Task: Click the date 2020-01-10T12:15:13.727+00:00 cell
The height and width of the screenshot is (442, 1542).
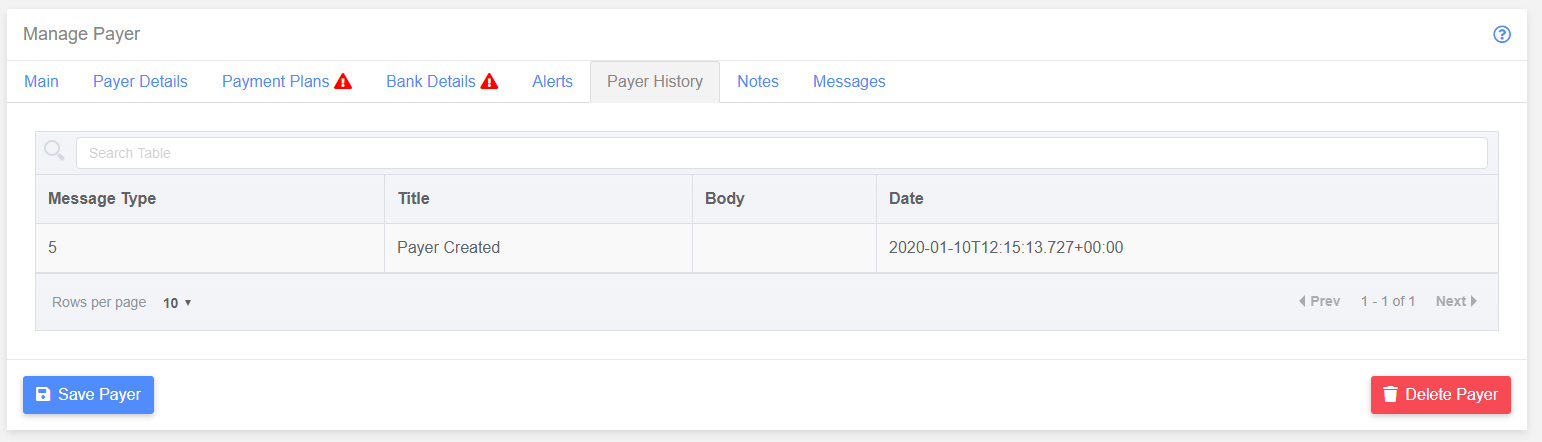Action: click(1187, 247)
